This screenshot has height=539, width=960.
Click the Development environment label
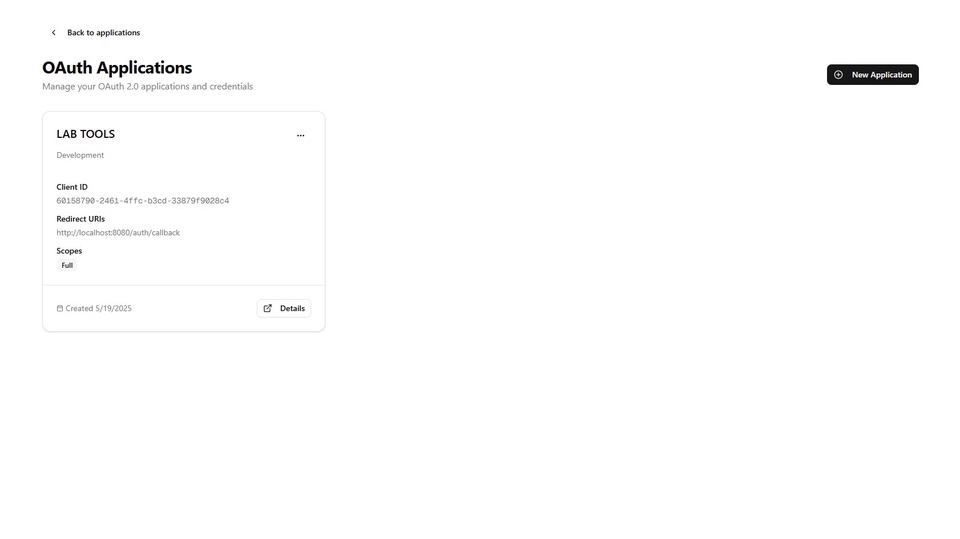tap(80, 156)
